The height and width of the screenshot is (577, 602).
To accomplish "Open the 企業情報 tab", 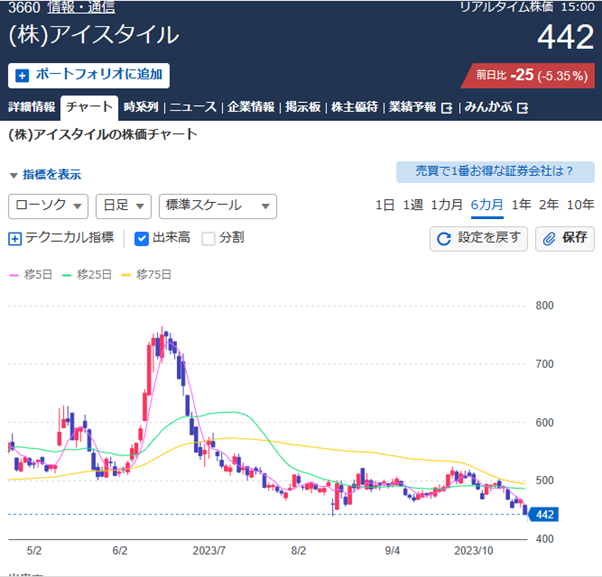I will pos(251,107).
